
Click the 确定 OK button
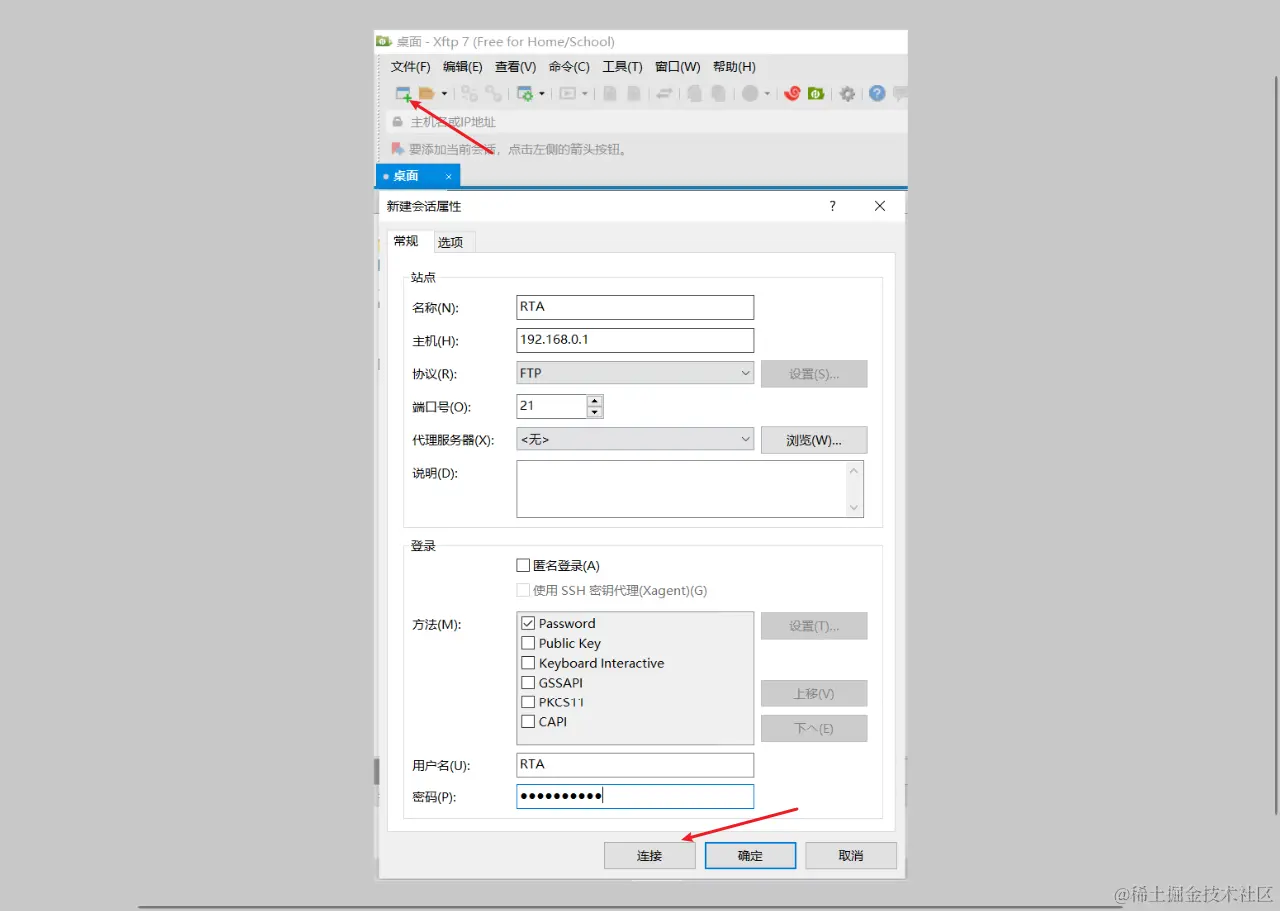pos(750,855)
